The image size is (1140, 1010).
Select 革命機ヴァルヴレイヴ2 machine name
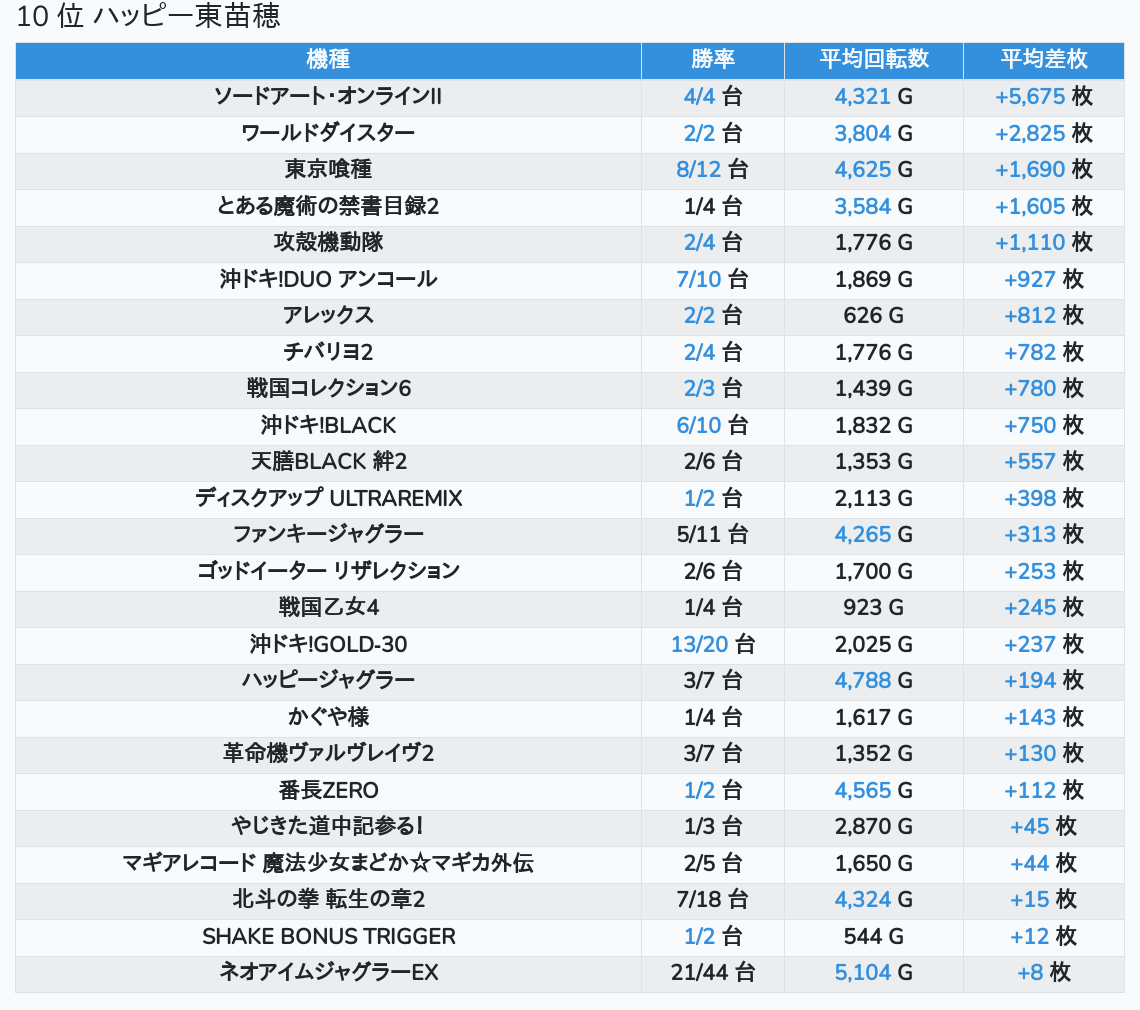[328, 753]
